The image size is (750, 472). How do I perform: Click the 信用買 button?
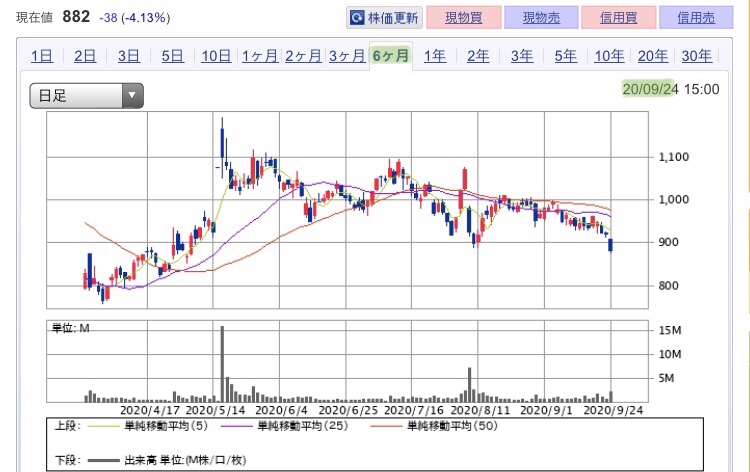618,18
